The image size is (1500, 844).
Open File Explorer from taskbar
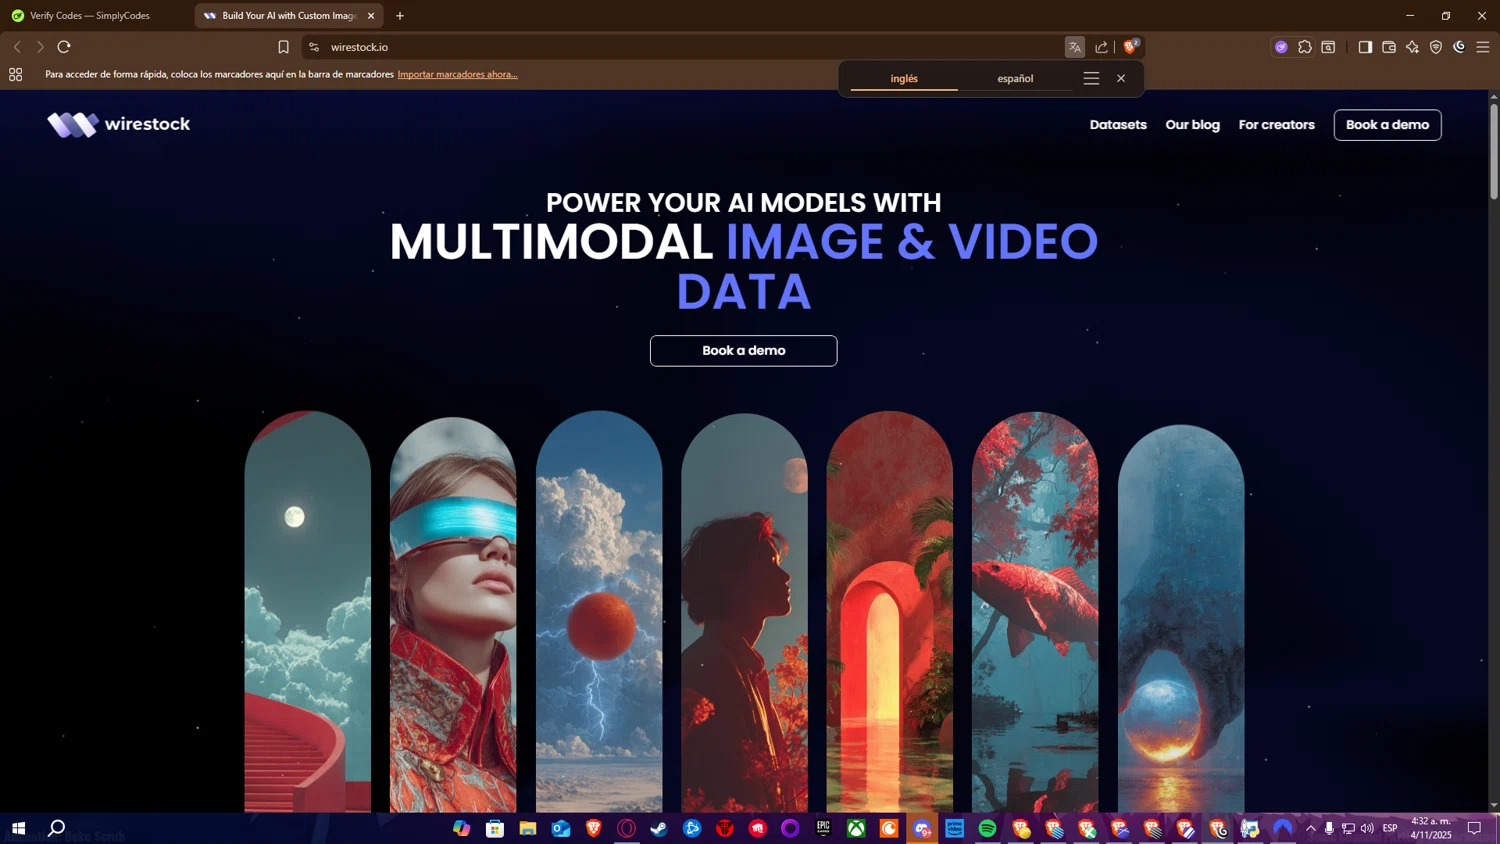tap(528, 828)
